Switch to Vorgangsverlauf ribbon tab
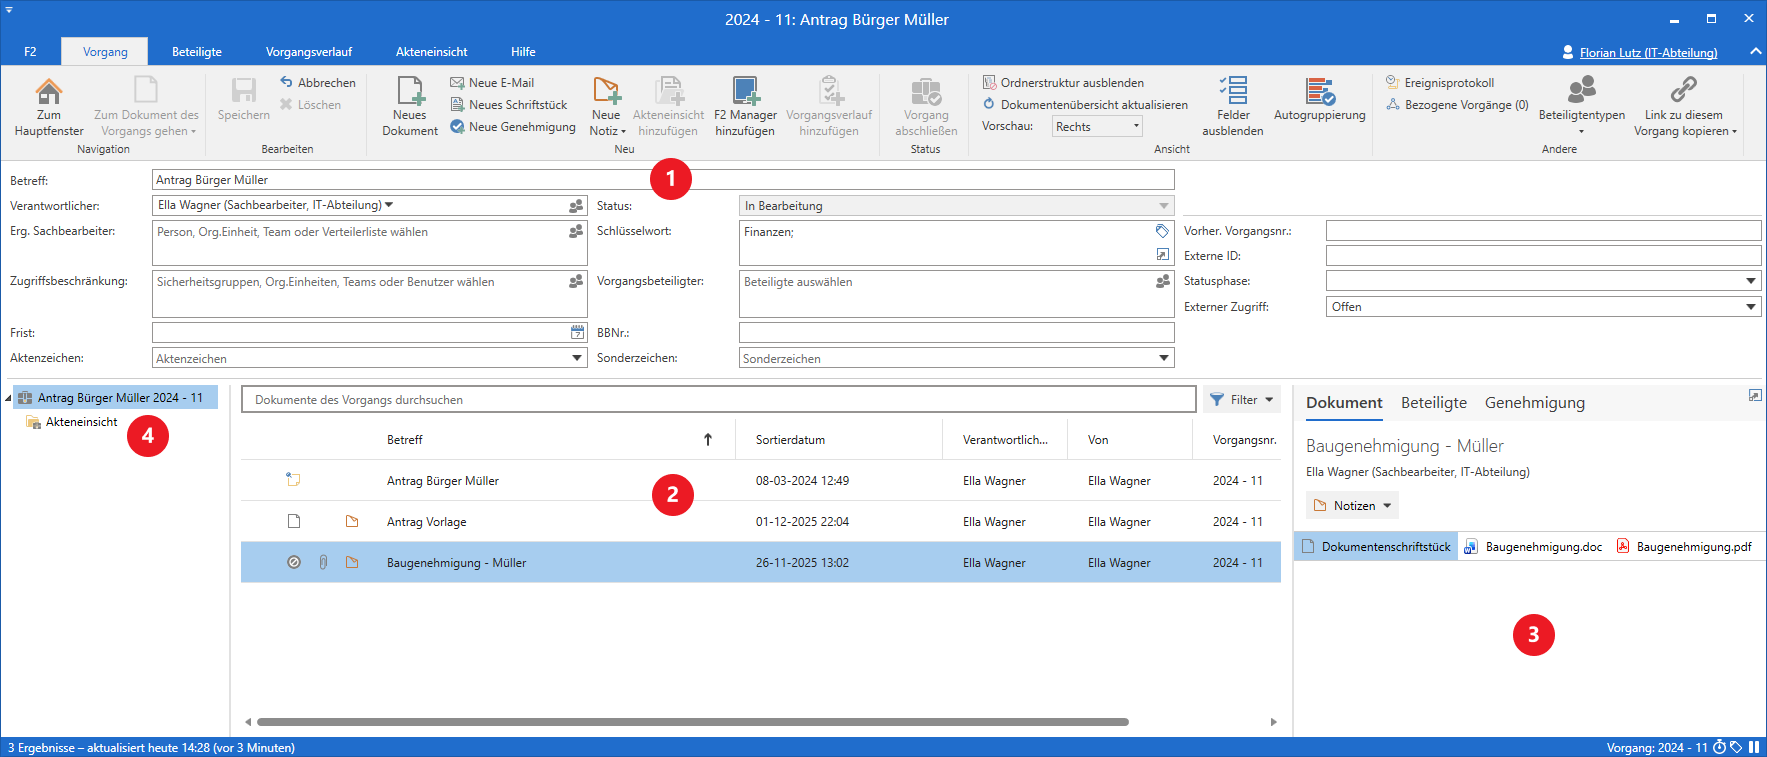The height and width of the screenshot is (757, 1767). click(x=309, y=52)
